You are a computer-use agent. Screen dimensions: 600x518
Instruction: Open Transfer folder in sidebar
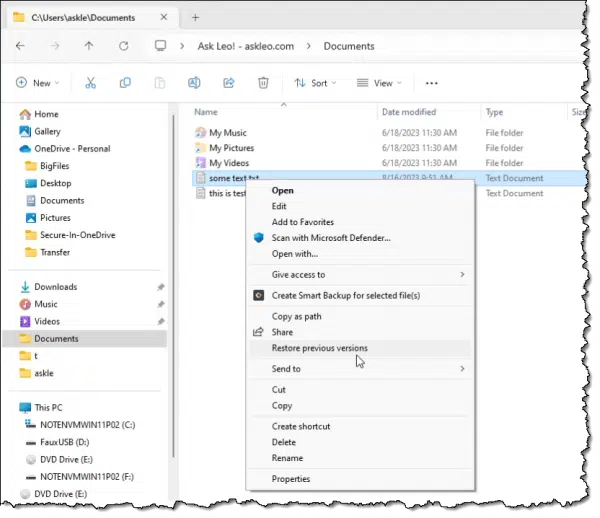55,252
